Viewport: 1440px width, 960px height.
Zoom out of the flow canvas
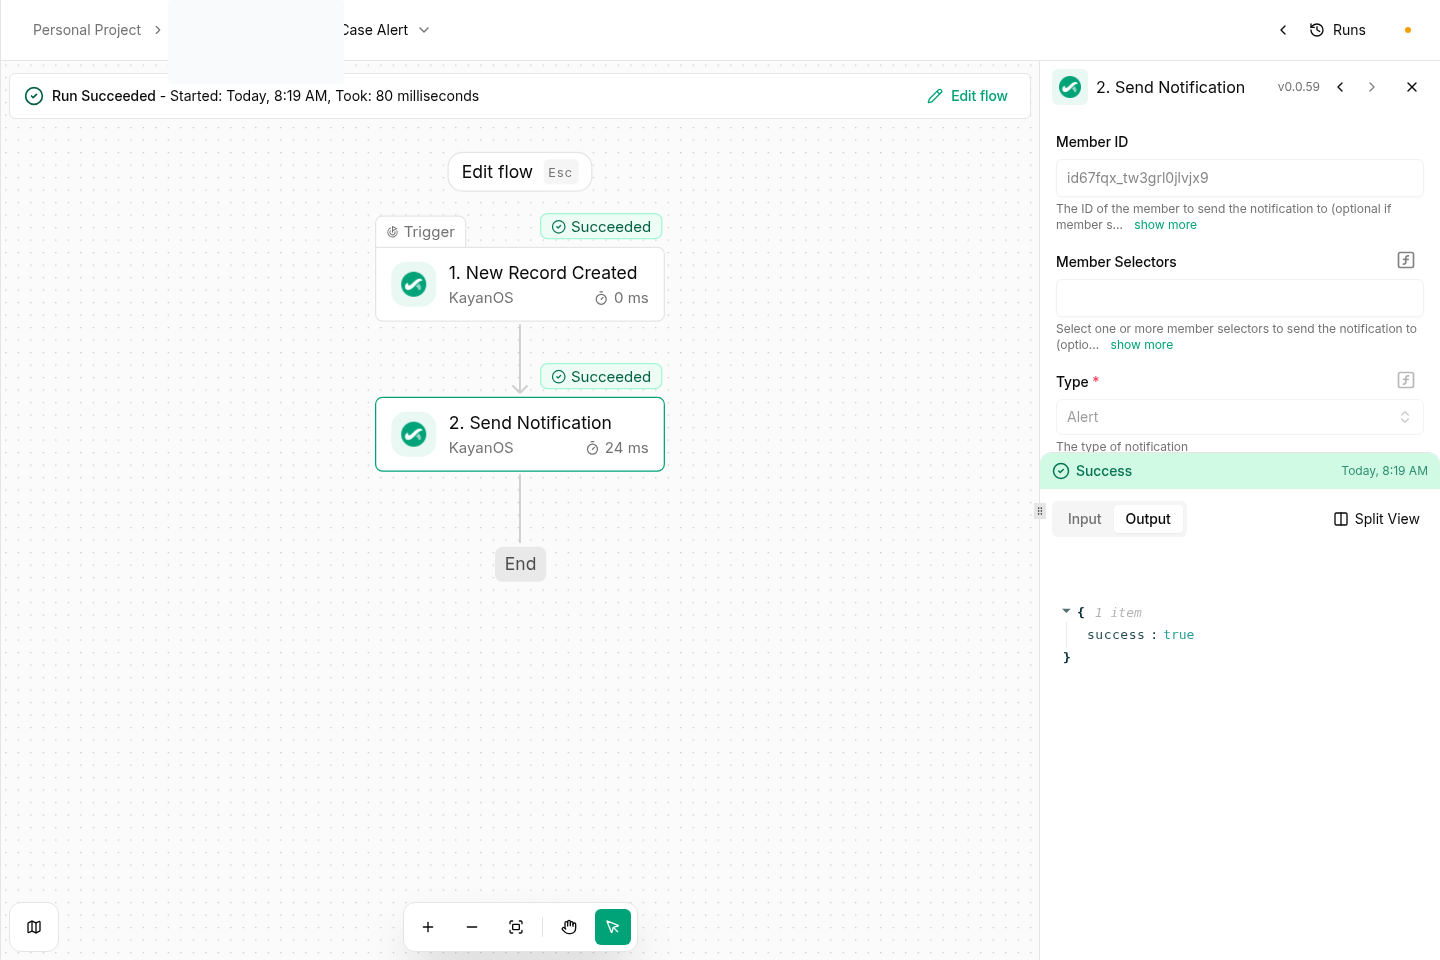click(x=472, y=927)
